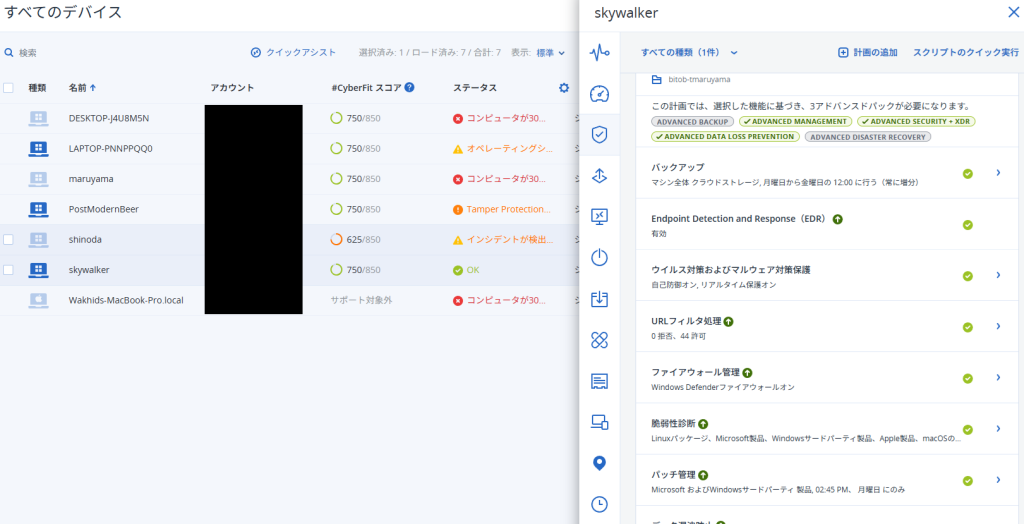
Task: Click クイックアシスト button
Action: (x=293, y=52)
